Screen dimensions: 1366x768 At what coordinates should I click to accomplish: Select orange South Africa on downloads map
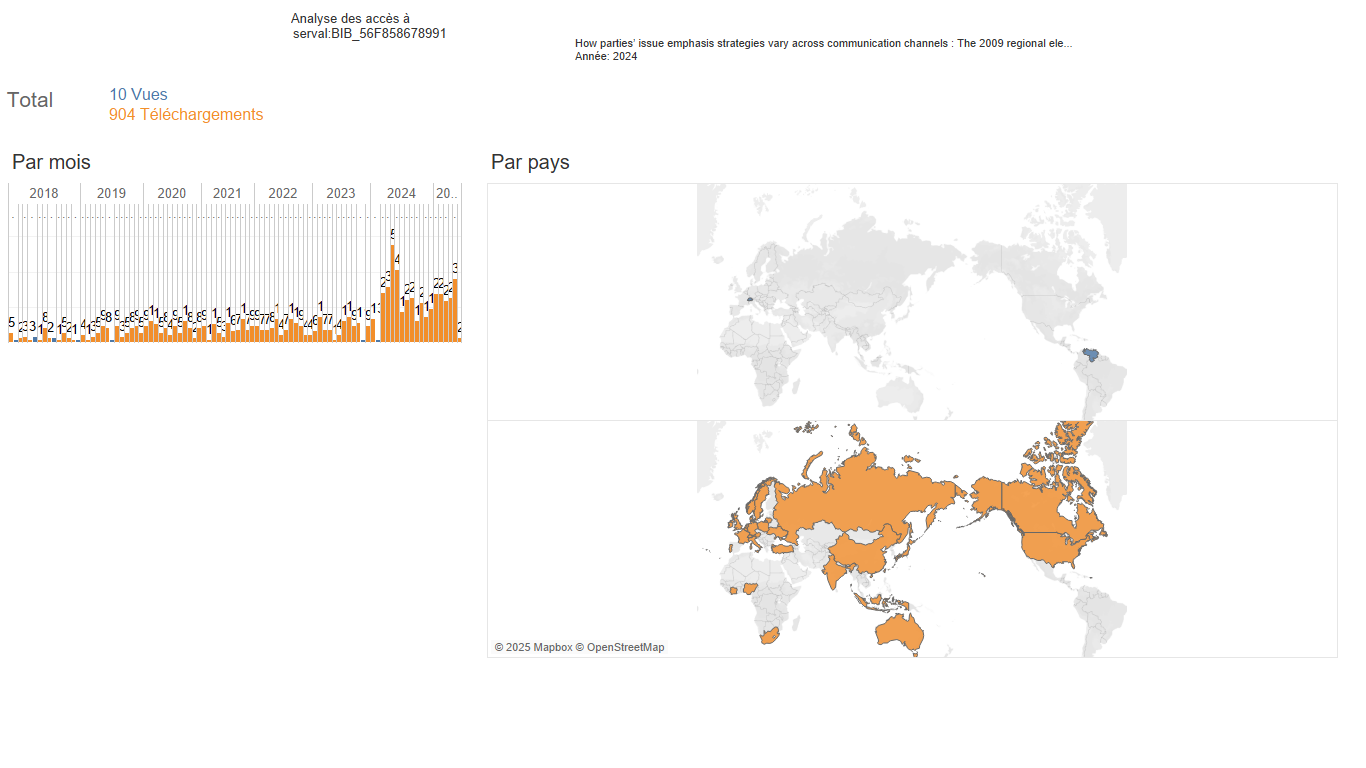[768, 636]
